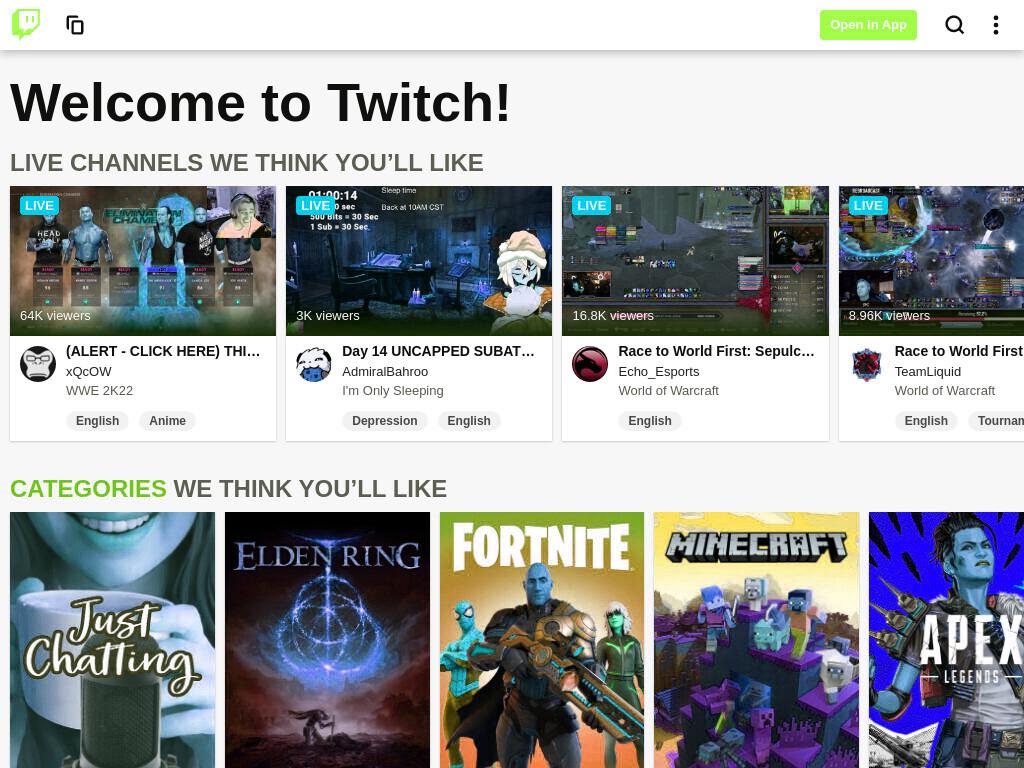1024x768 pixels.
Task: Open xQcOW's WWE 2K22 stream thumbnail
Action: pyautogui.click(x=143, y=261)
